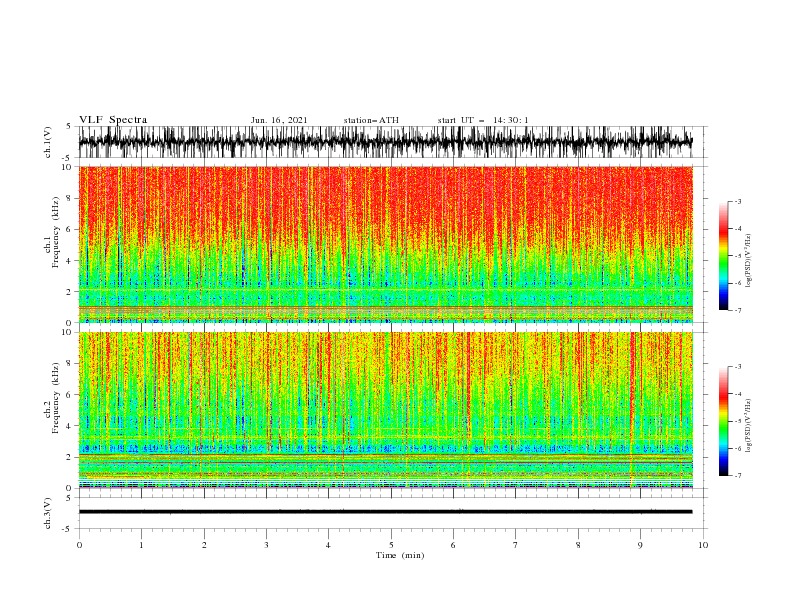The image size is (792, 612).
Task: Click the "-5" volt tick on ch.3(V) axis
Action: (x=68, y=529)
